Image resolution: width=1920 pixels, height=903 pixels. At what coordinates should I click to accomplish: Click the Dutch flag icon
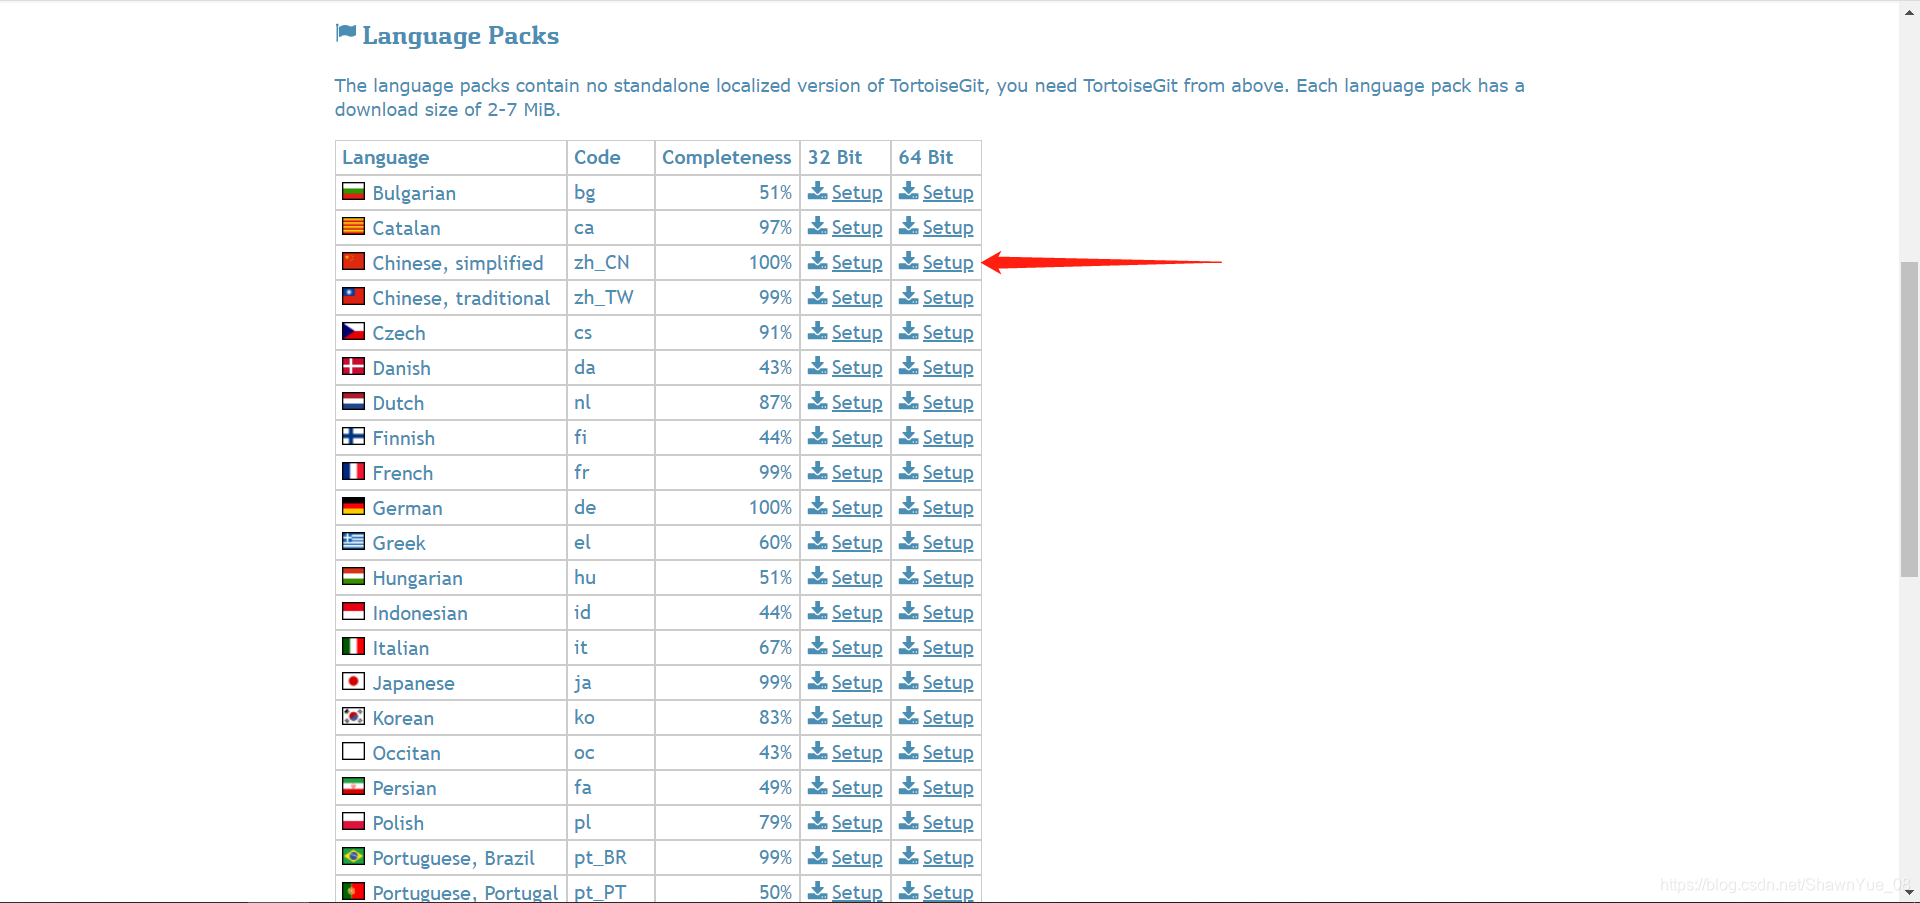(353, 401)
